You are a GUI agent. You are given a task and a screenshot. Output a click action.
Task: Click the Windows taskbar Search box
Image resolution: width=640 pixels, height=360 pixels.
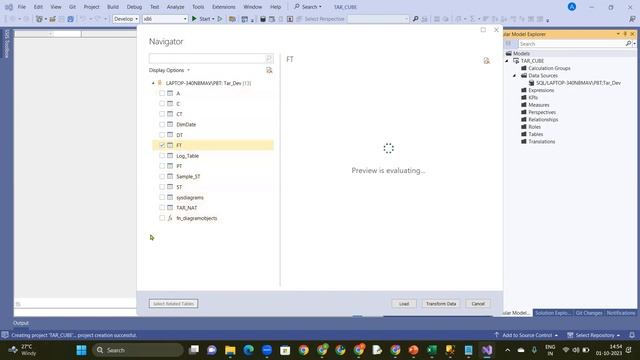point(138,350)
